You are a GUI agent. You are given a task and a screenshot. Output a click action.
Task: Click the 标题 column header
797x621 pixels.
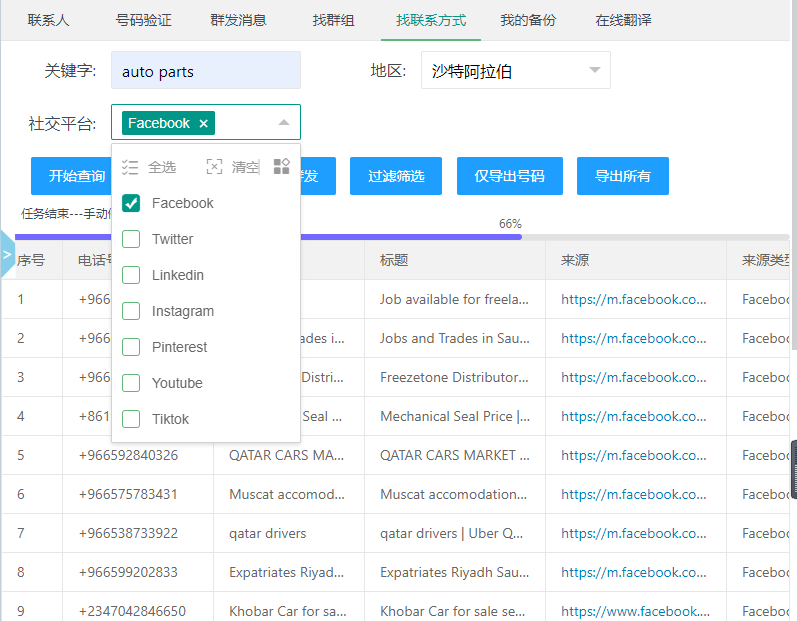394,260
